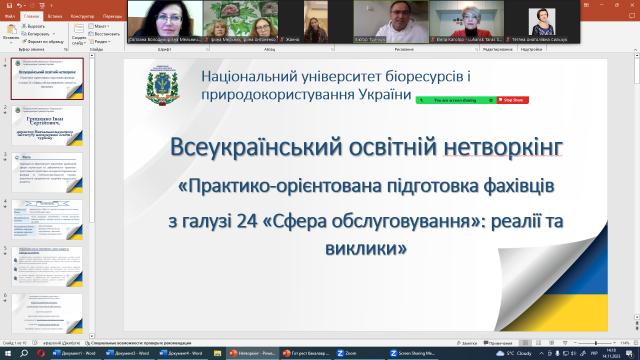Click slide title Всеукраїнський освітній нетворкінг
This screenshot has width=640, height=360.
coord(366,147)
